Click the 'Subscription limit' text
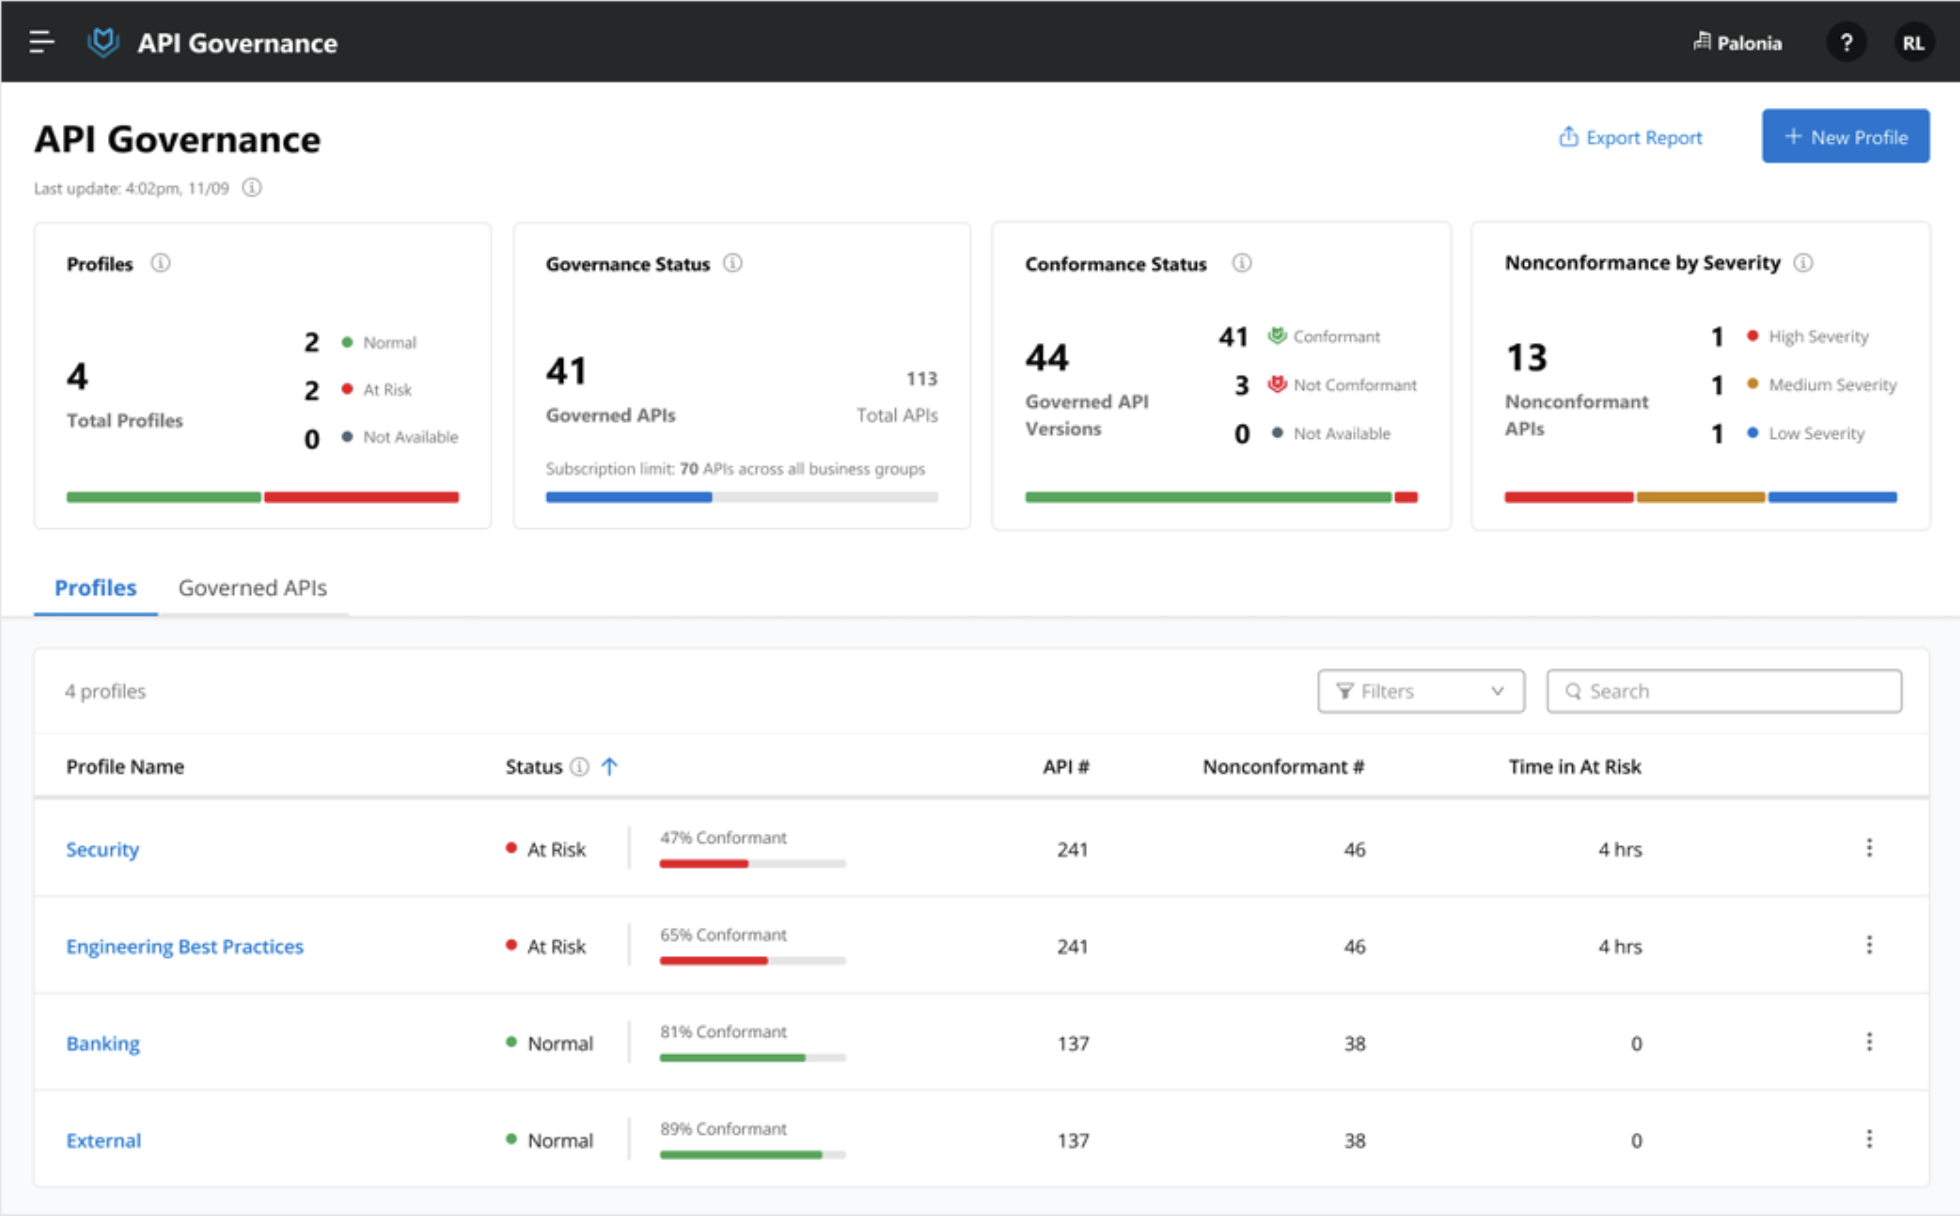Image resolution: width=1960 pixels, height=1216 pixels. 735,468
